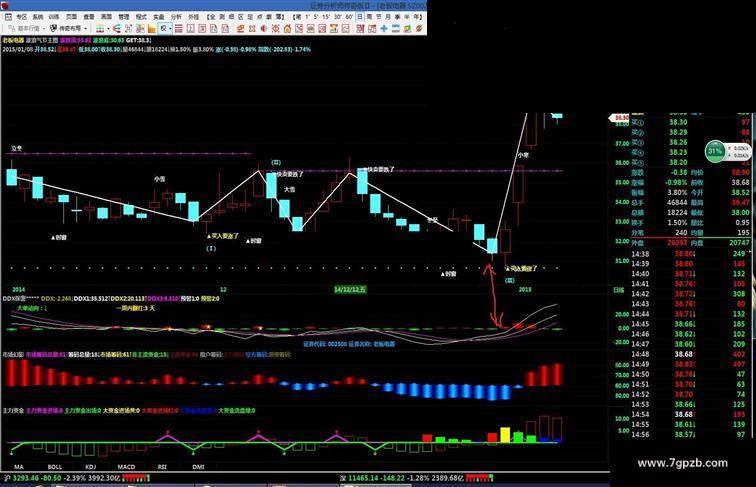Switch to the MACD indicator tab

[x=126, y=467]
